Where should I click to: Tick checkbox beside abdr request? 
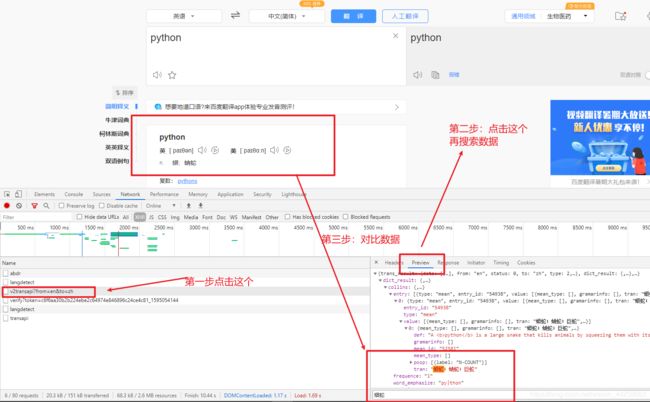[x=5, y=273]
